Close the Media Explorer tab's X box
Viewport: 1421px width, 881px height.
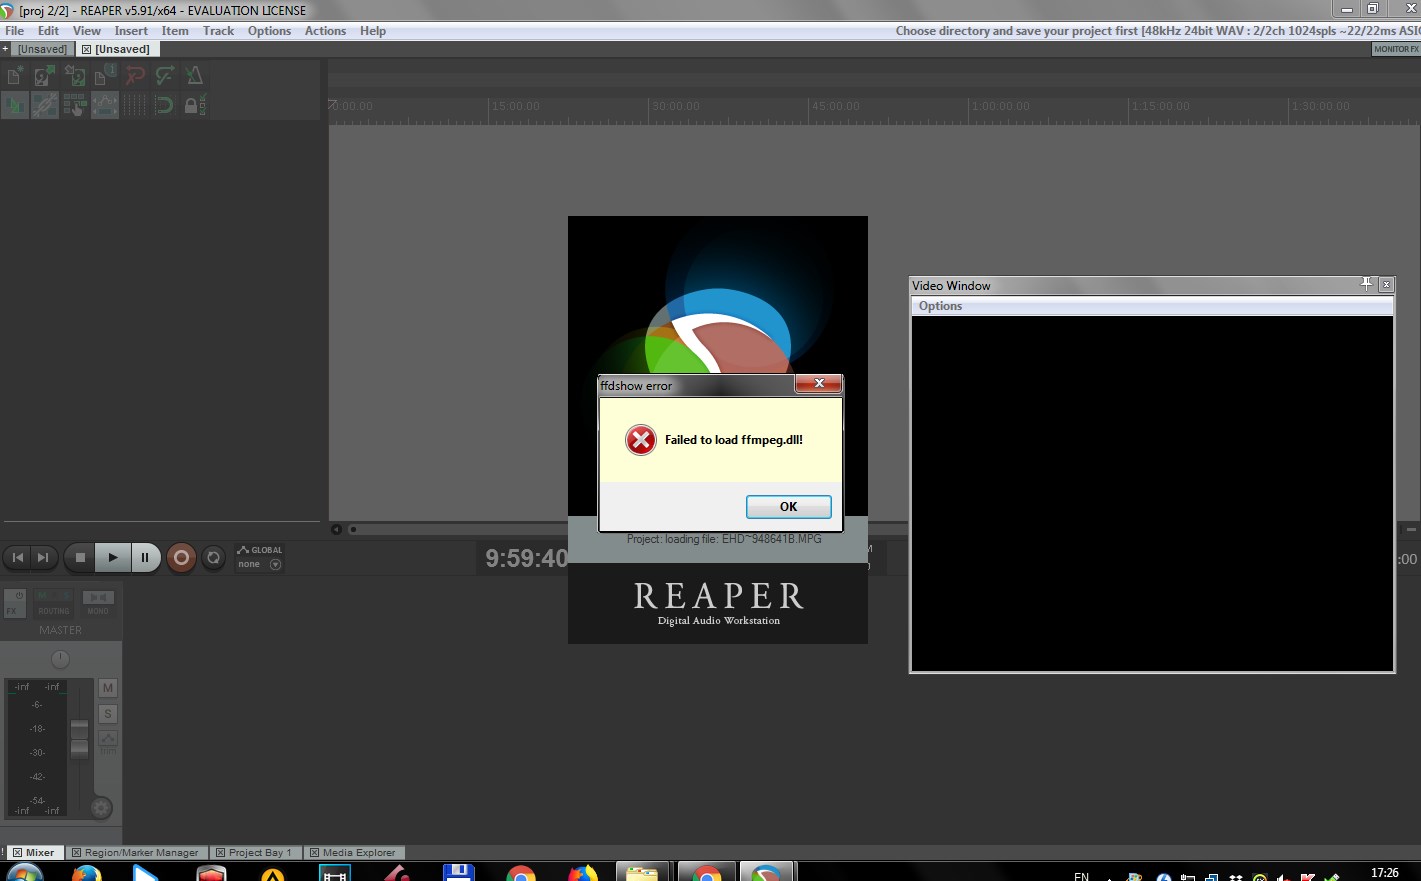[x=314, y=853]
